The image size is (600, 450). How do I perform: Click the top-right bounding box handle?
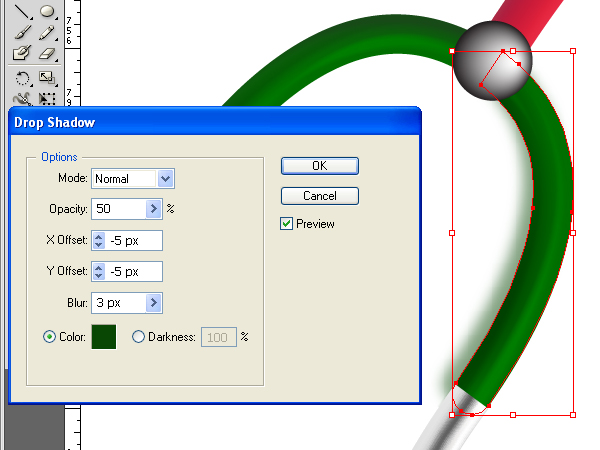(573, 51)
